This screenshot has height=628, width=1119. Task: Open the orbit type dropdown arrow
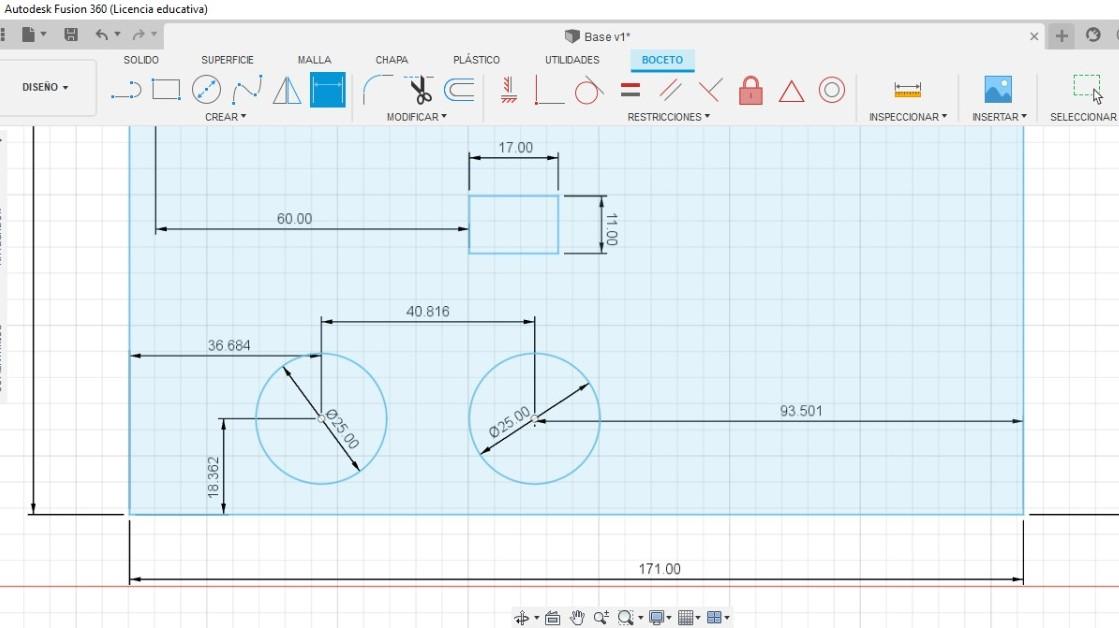537,618
